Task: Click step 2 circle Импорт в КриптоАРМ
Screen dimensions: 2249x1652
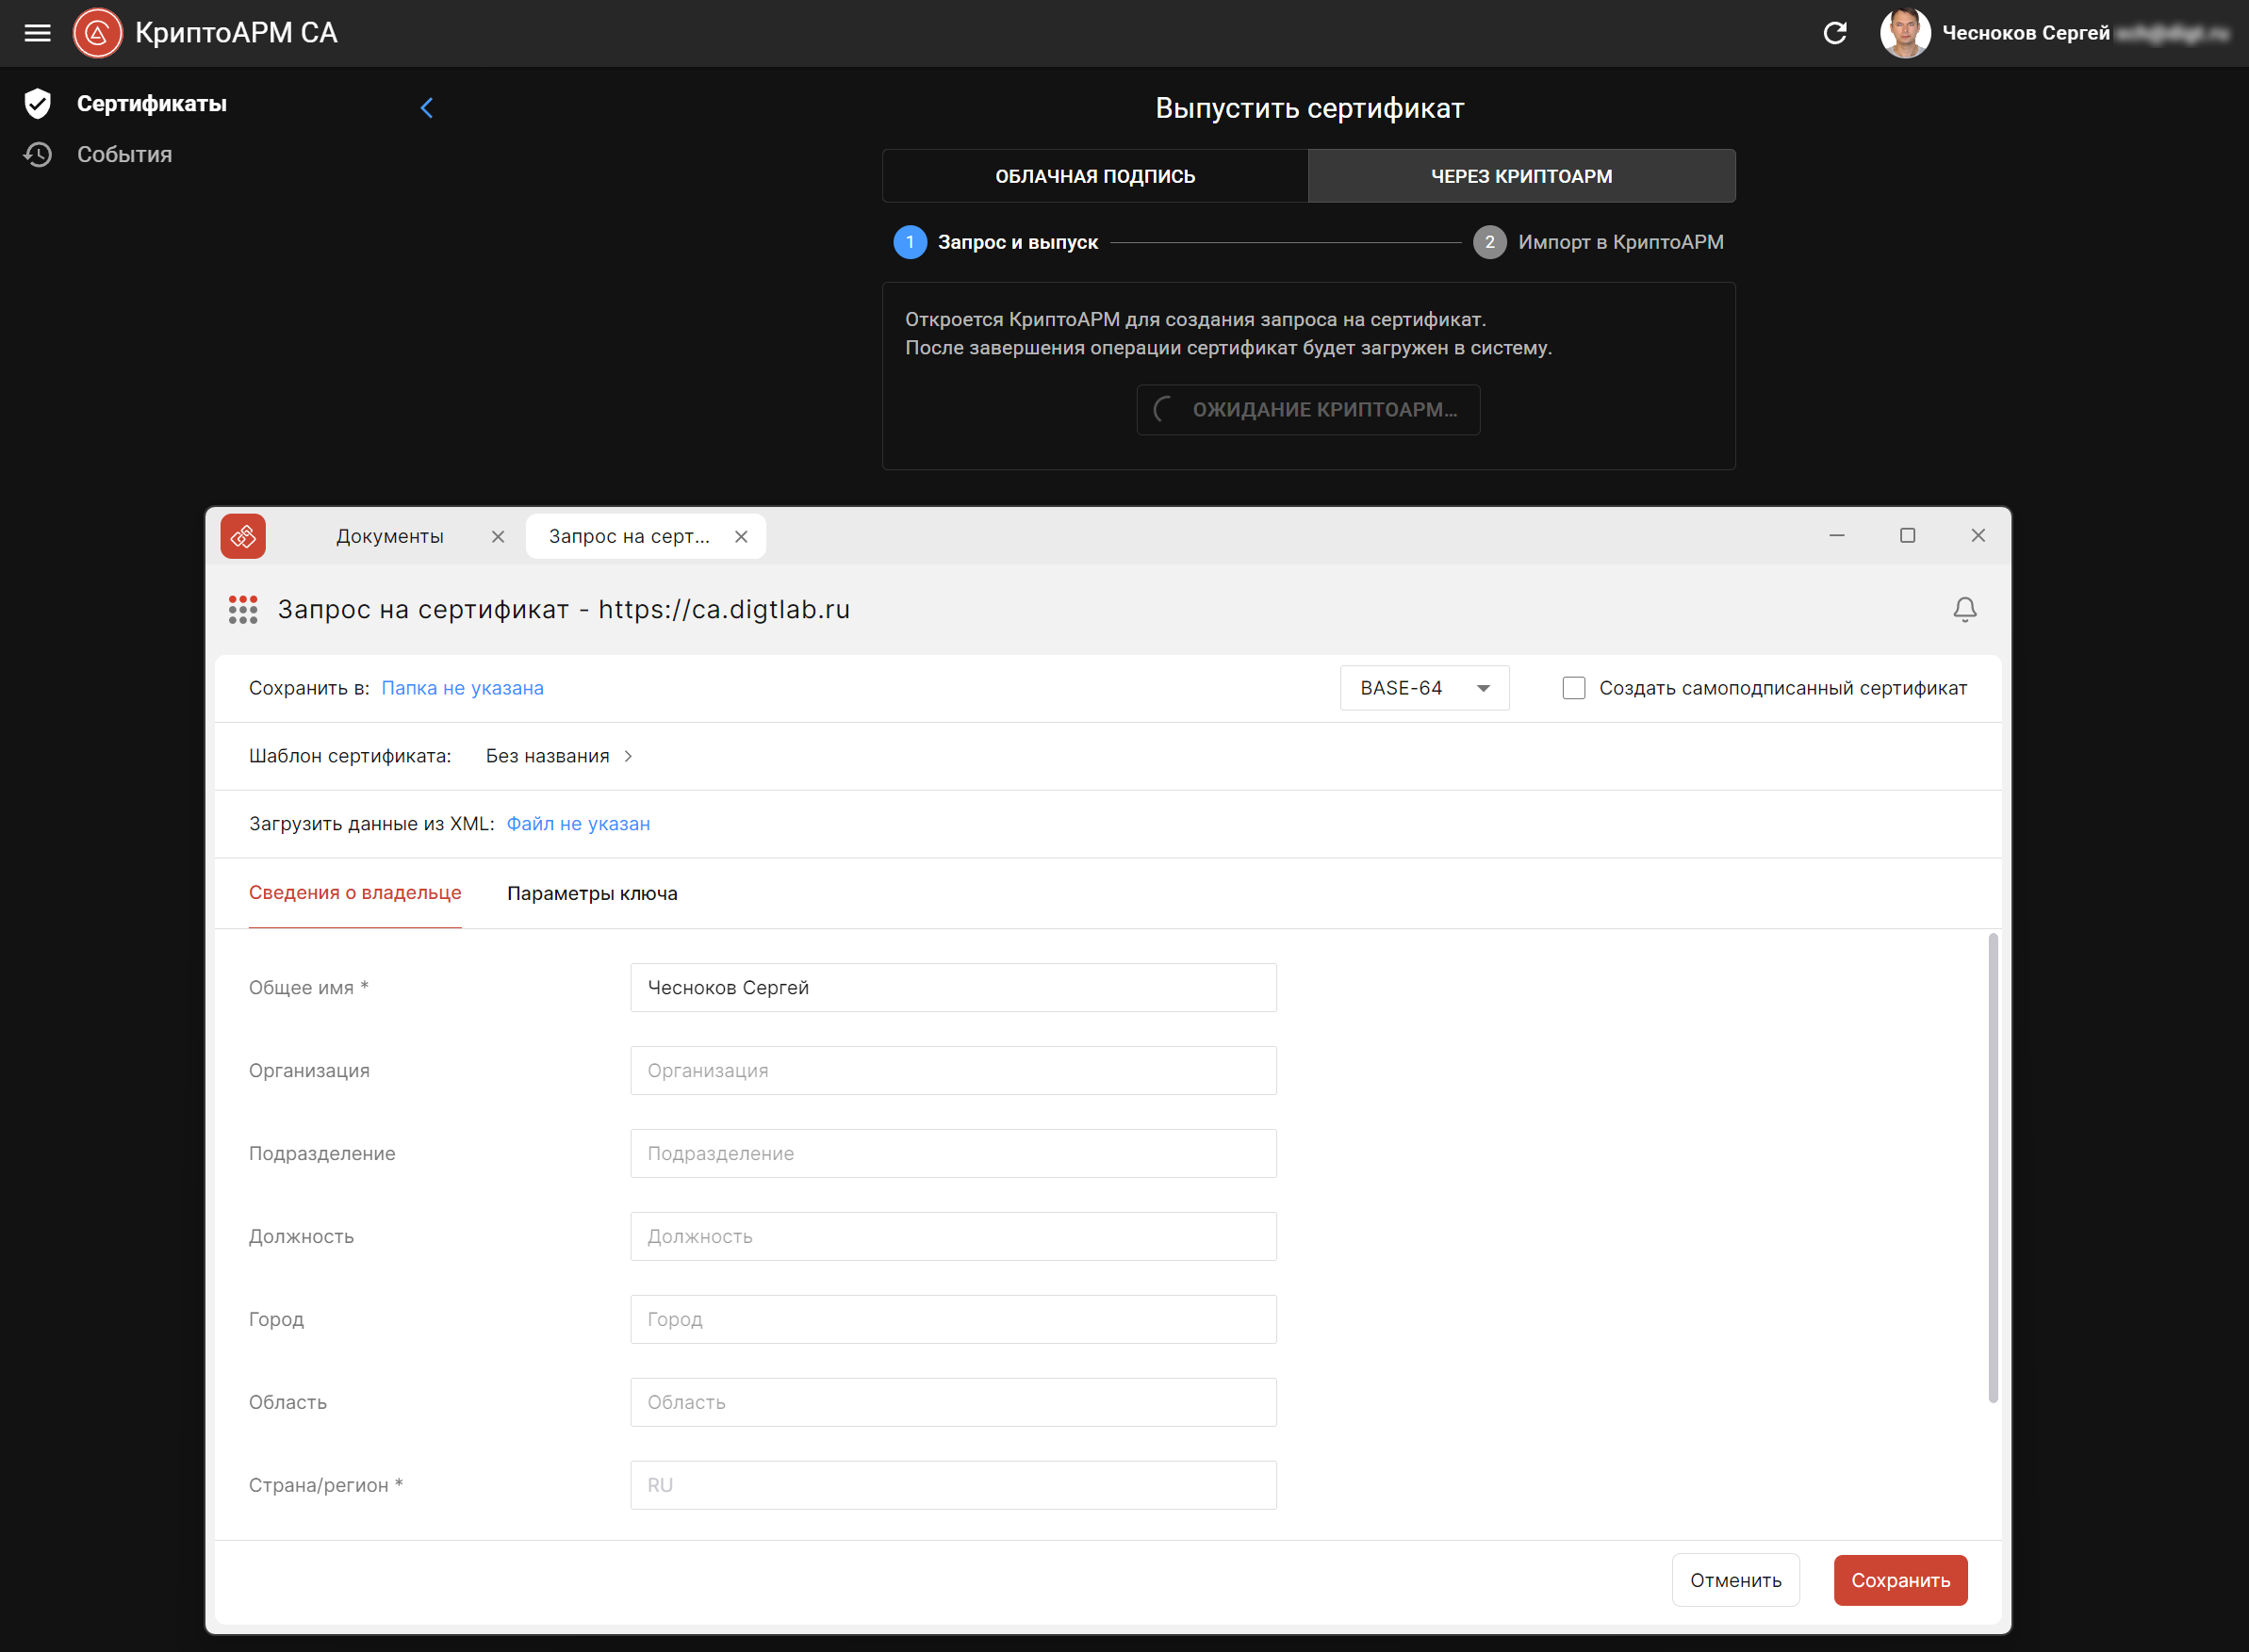Action: pyautogui.click(x=1489, y=242)
